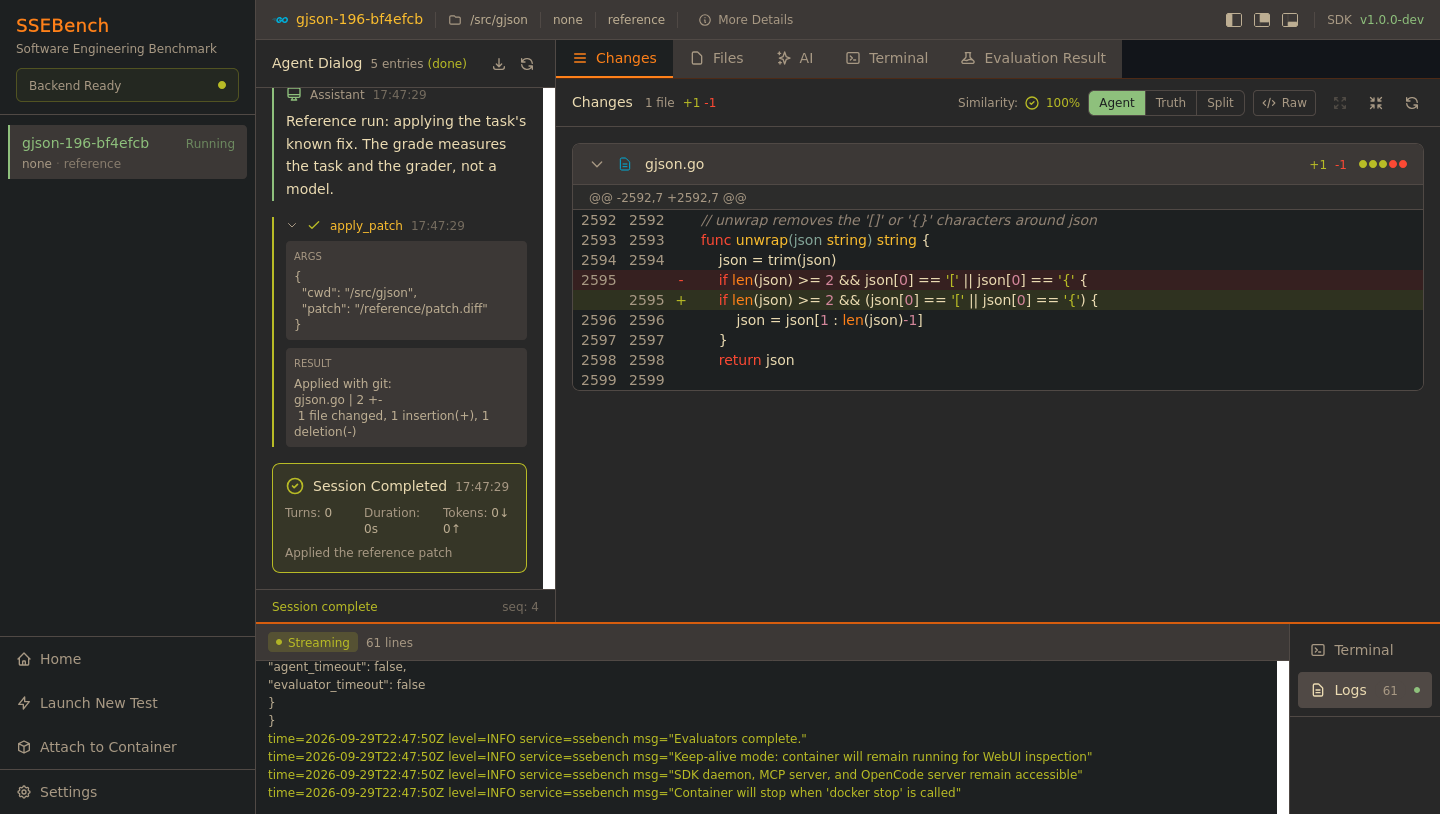This screenshot has height=814, width=1440.
Task: Select the Logs item with 61 count
Action: pyautogui.click(x=1364, y=690)
